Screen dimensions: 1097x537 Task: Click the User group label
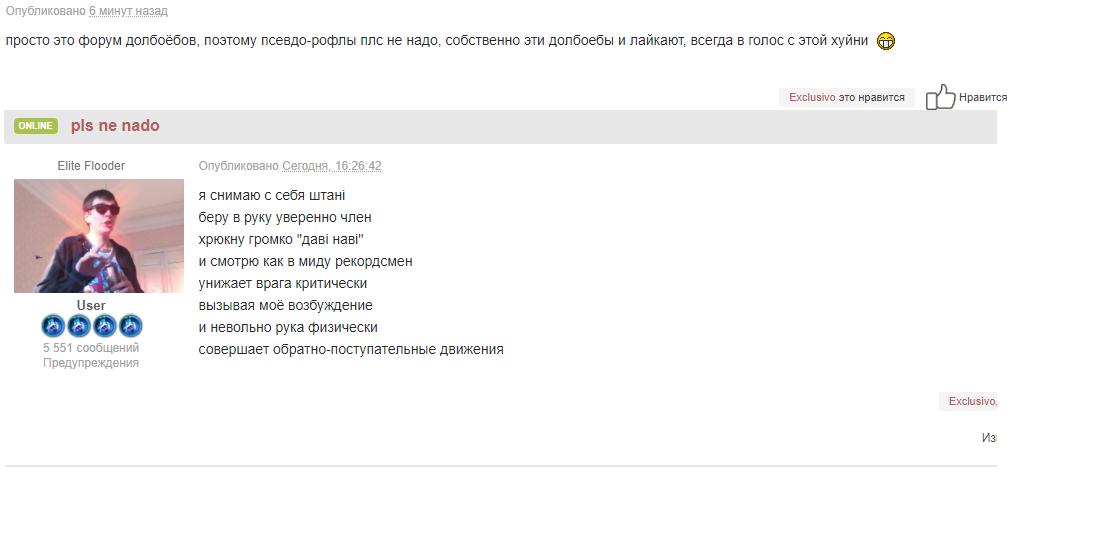[x=91, y=306]
